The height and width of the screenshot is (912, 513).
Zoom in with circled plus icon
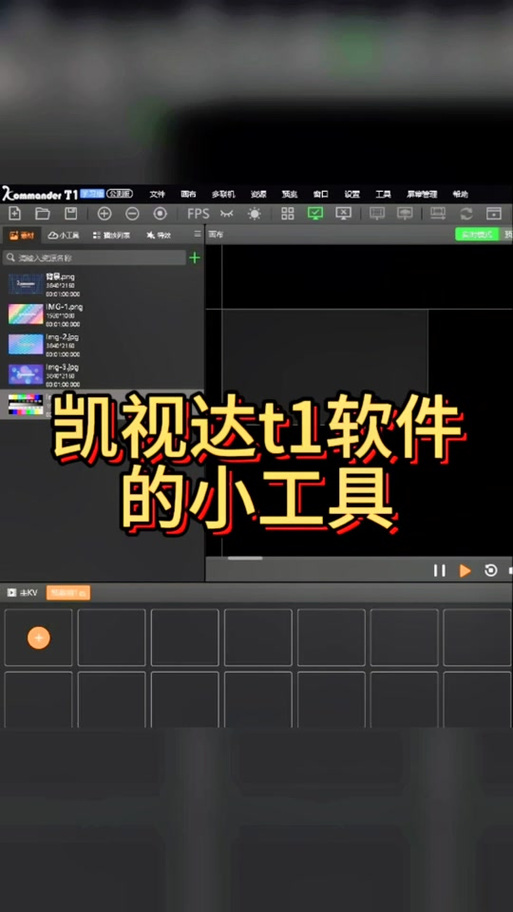click(x=104, y=213)
